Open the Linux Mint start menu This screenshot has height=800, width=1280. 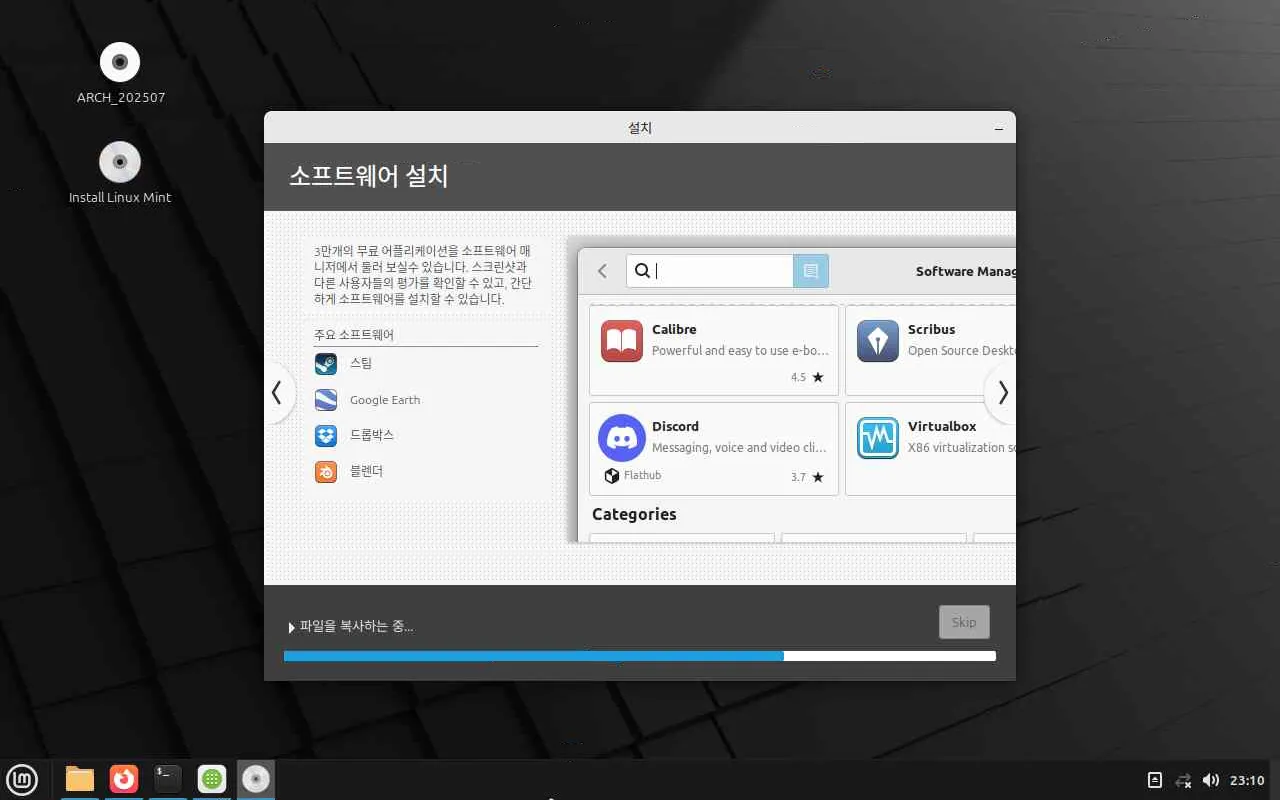coord(23,778)
